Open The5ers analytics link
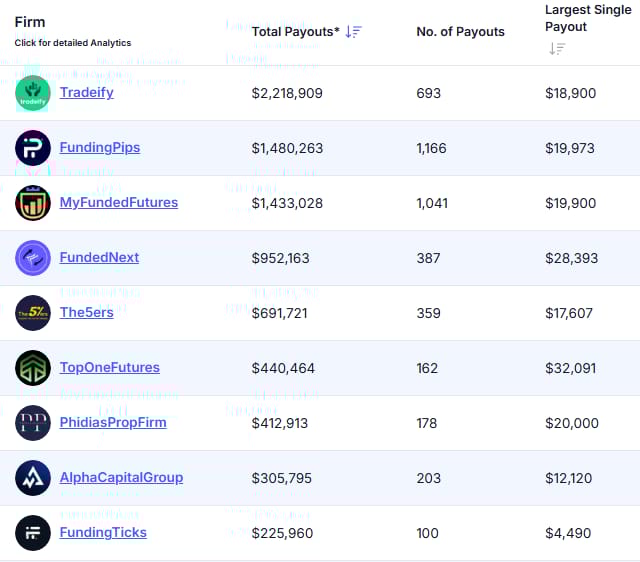The image size is (640, 562). pos(87,313)
